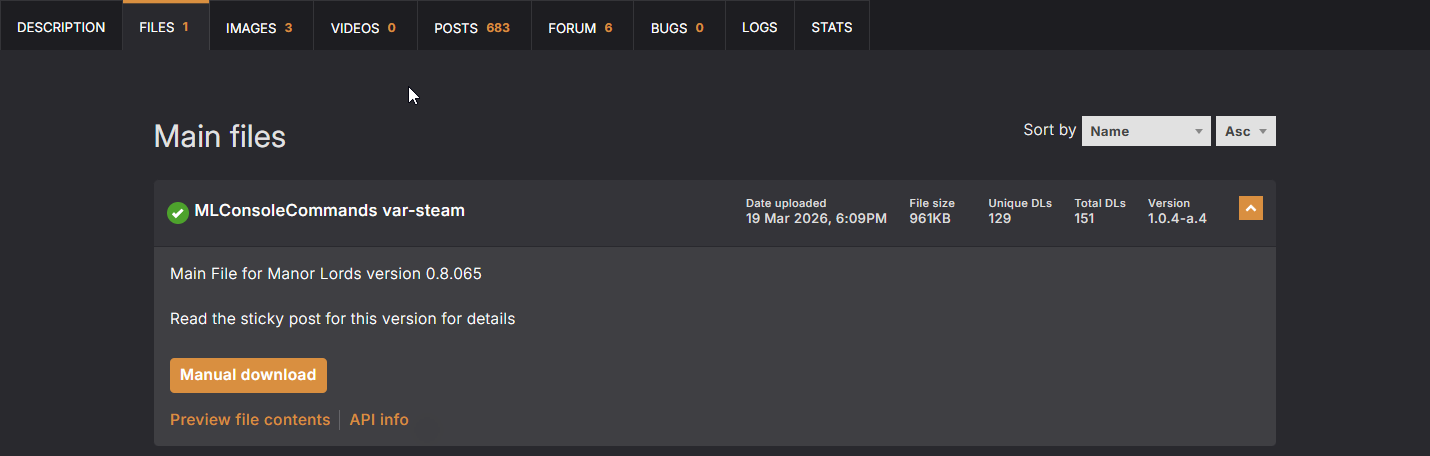Switch to the Description tab
The image size is (1430, 456).
click(61, 27)
